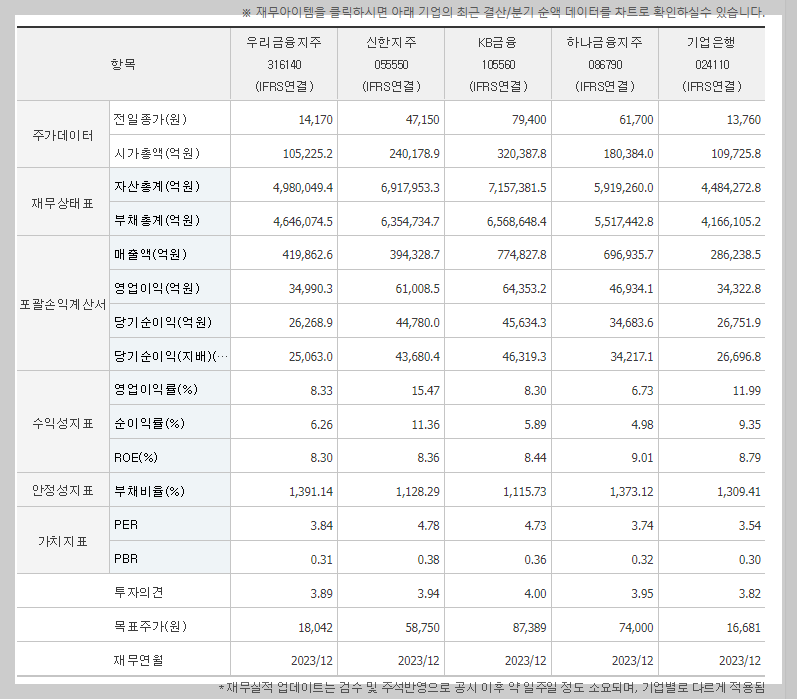Open the 순이익률(%) chart item
The image size is (797, 699).
[x=149, y=423]
